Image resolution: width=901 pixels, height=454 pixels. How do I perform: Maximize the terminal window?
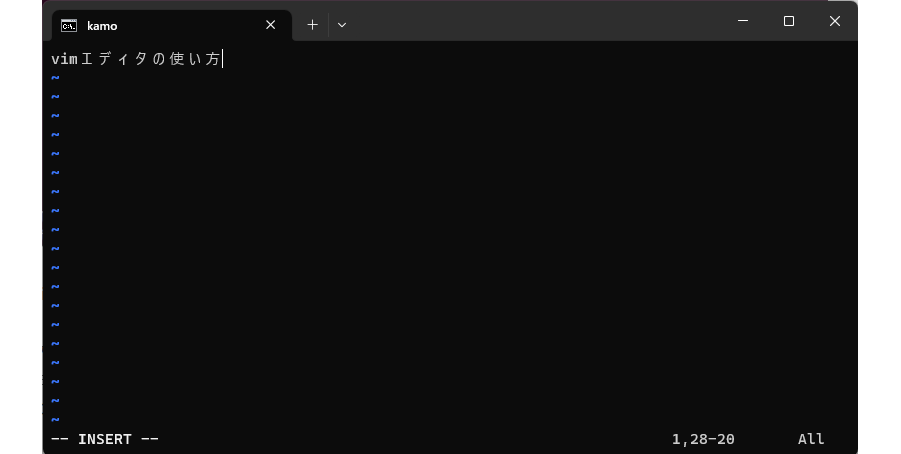[x=789, y=21]
